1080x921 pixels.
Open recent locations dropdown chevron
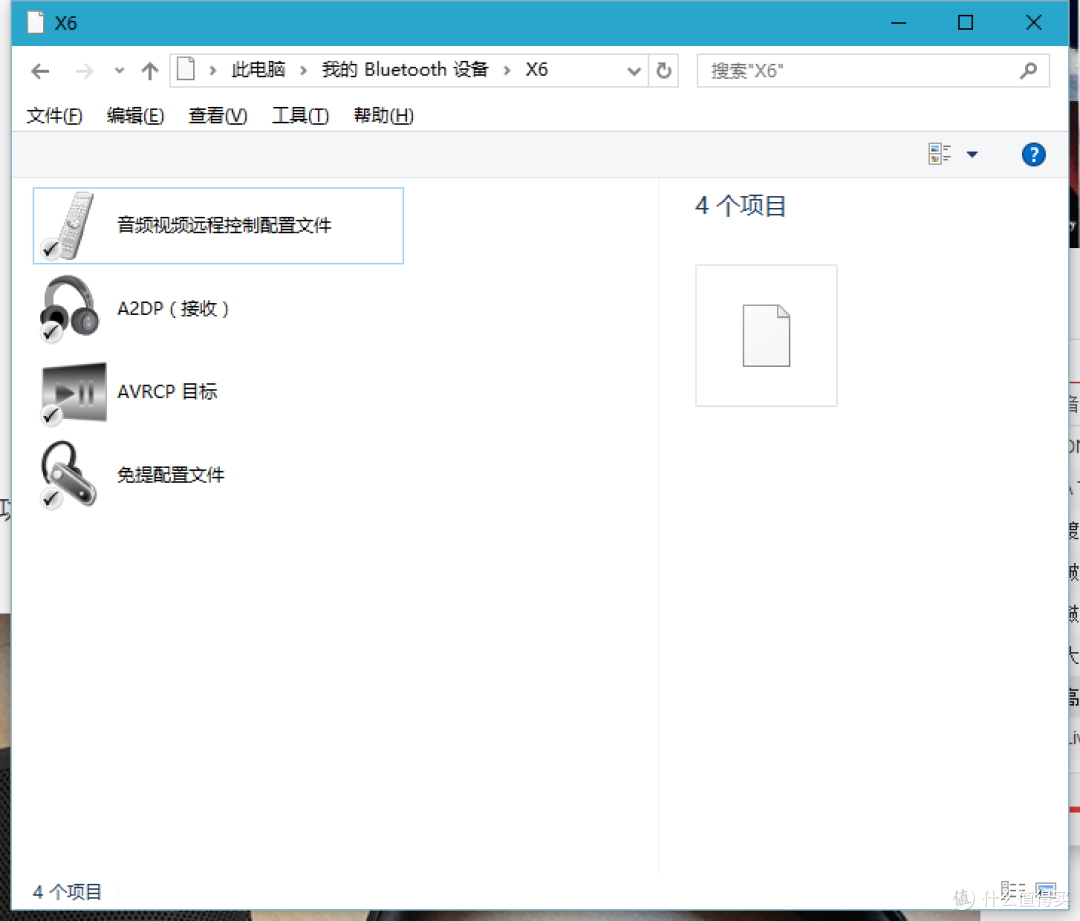click(119, 70)
